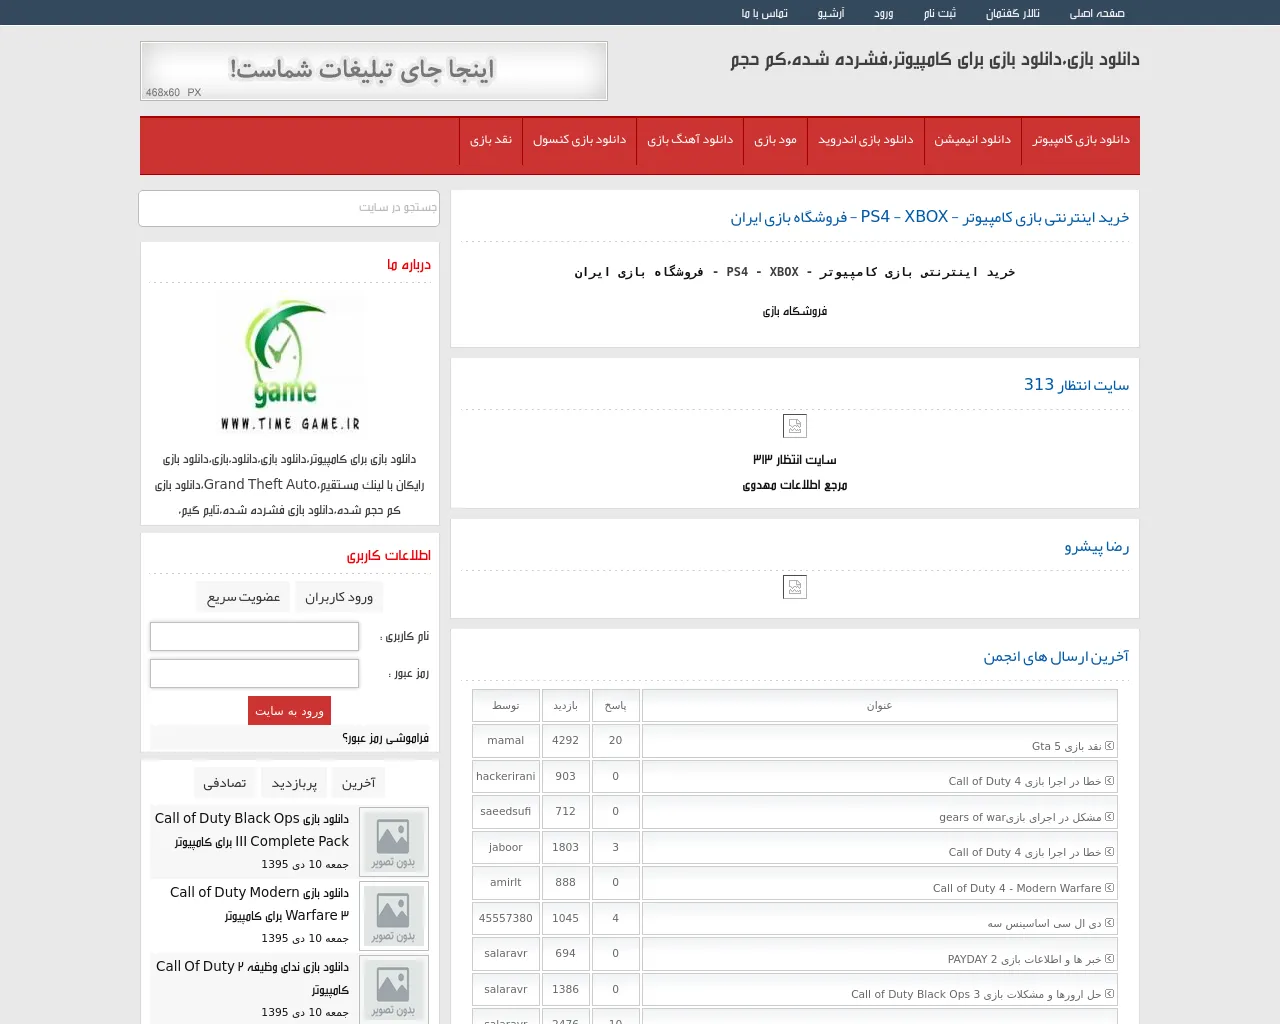The width and height of the screenshot is (1280, 1024).
Task: Open the Time Game logo image
Action: click(x=290, y=364)
